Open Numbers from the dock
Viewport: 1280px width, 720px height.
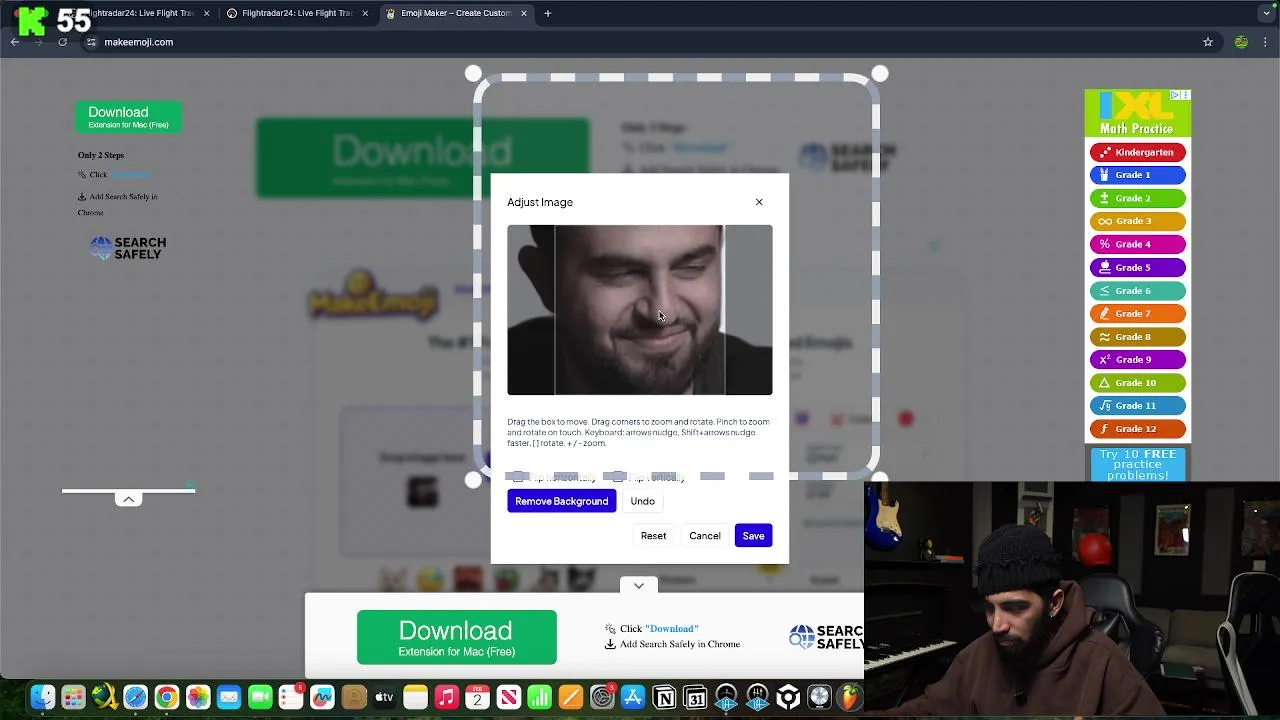[x=539, y=697]
